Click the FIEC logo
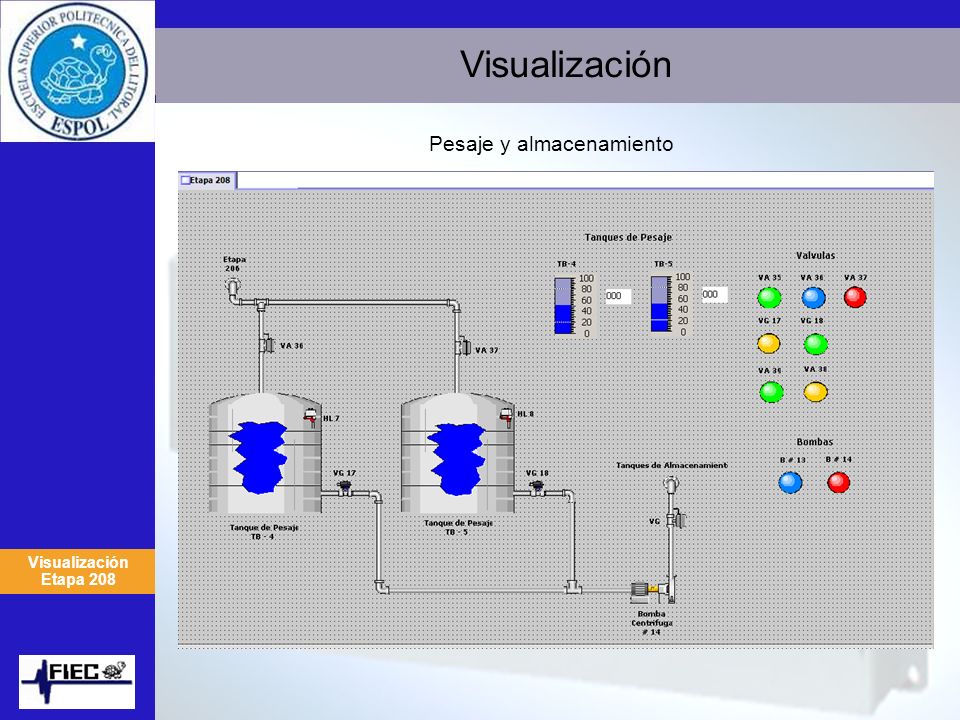The image size is (960, 720). (77, 681)
